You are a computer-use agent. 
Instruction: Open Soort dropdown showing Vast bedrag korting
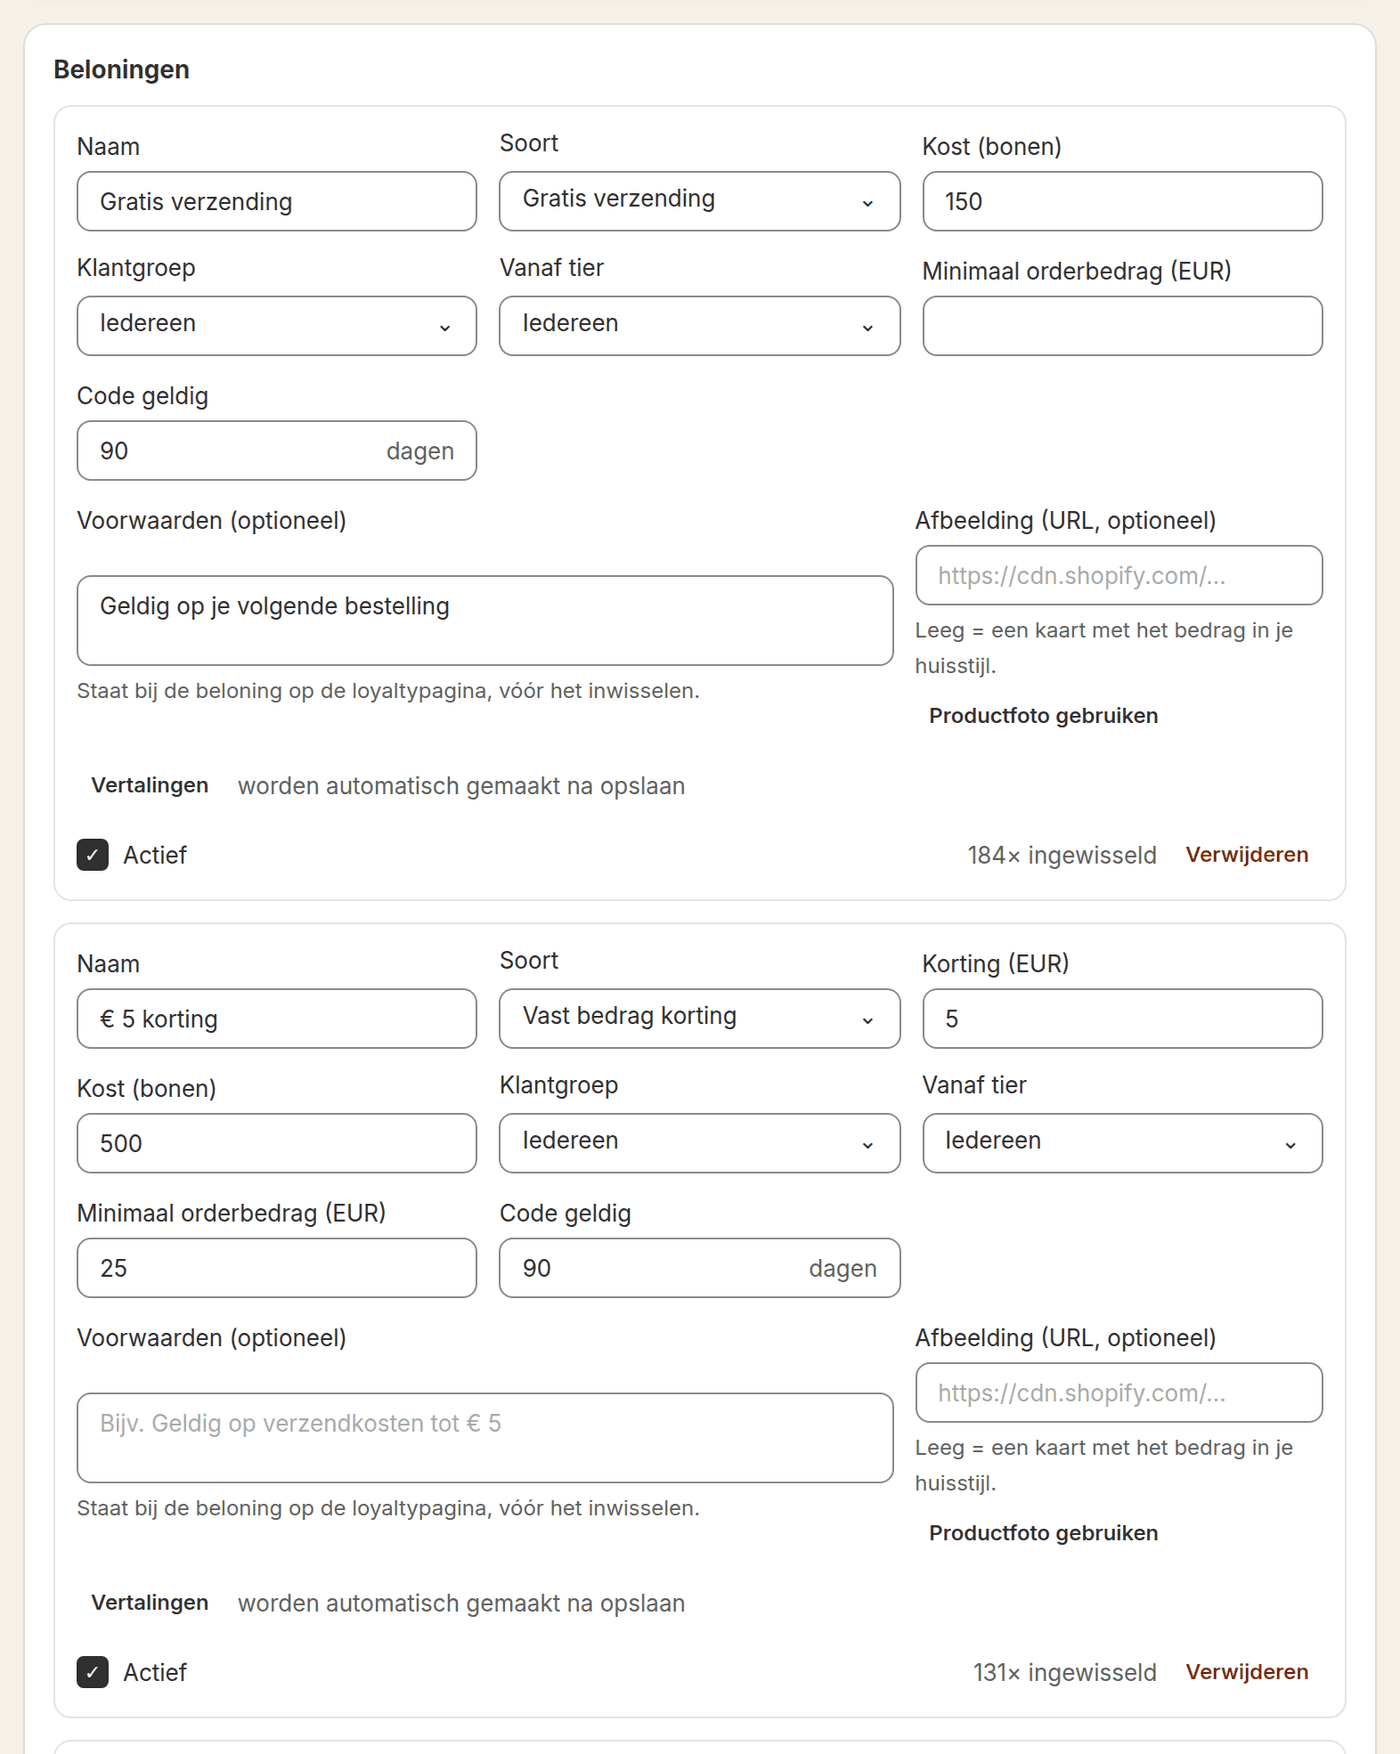699,1018
